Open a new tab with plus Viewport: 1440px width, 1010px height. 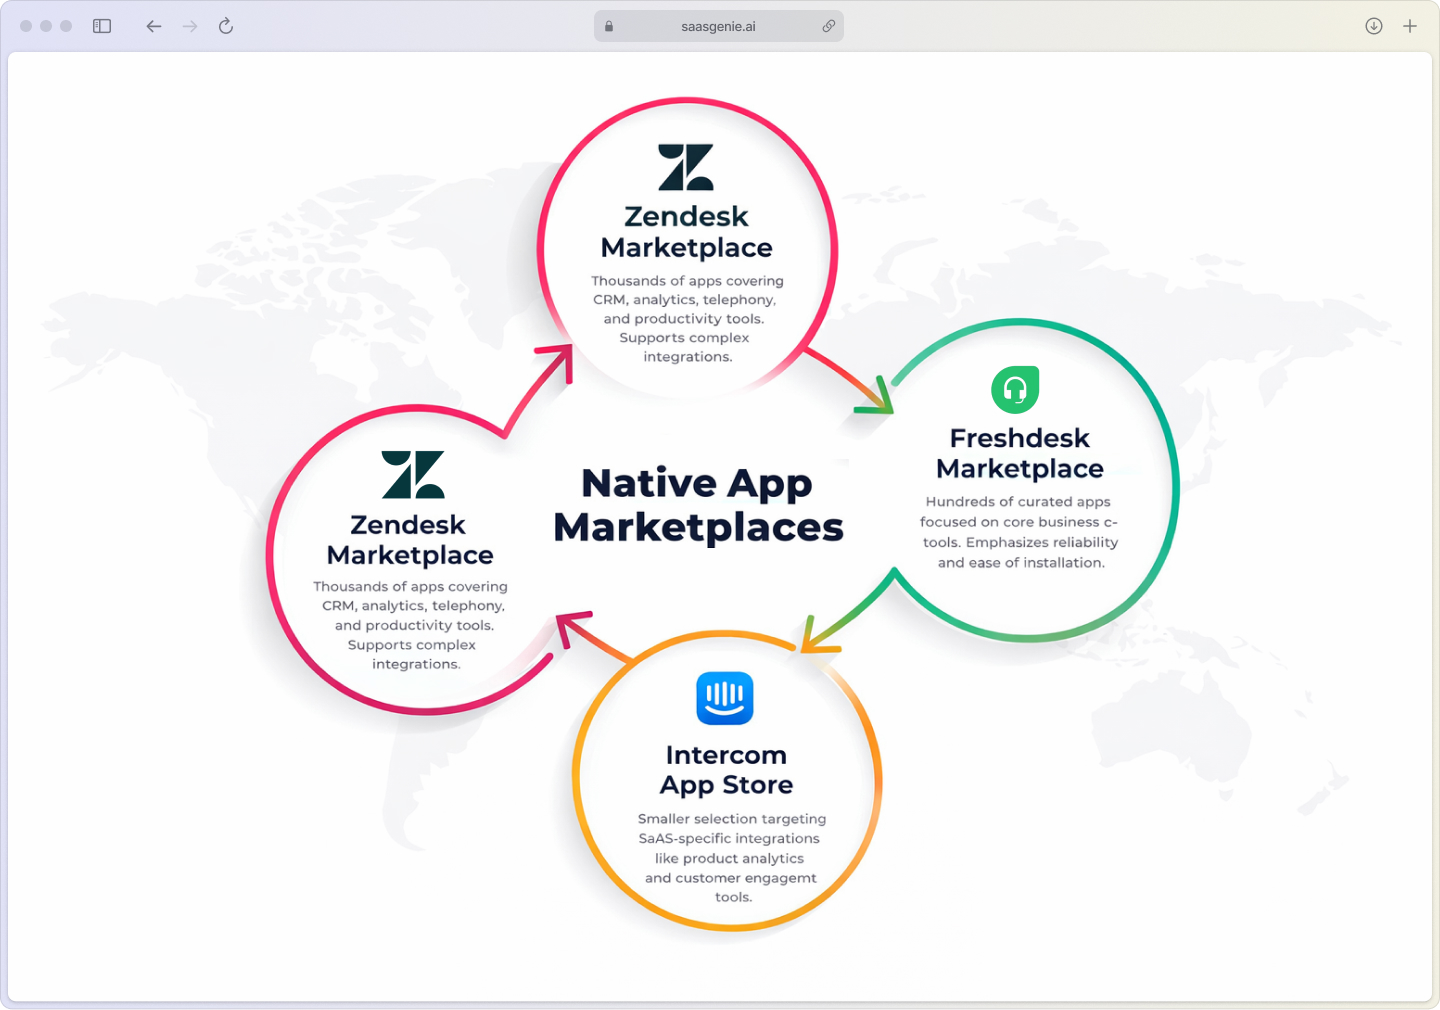[1410, 26]
